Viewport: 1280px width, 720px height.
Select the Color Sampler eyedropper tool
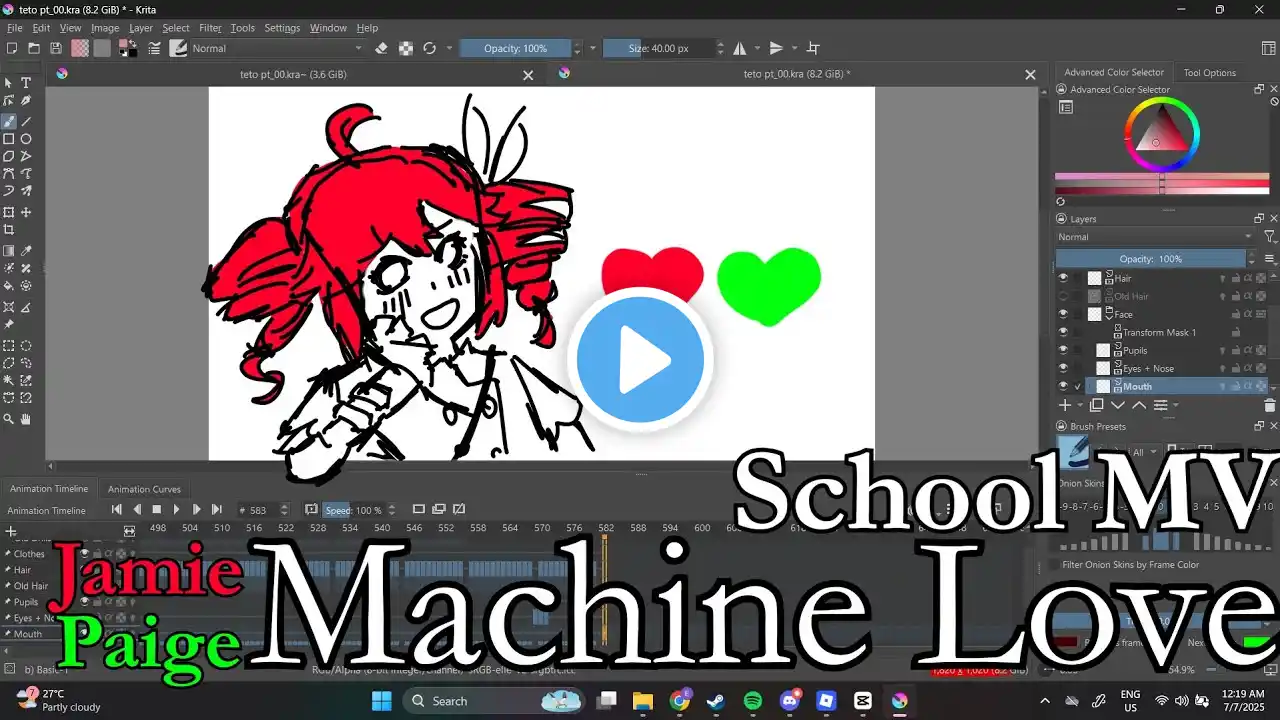pyautogui.click(x=26, y=251)
